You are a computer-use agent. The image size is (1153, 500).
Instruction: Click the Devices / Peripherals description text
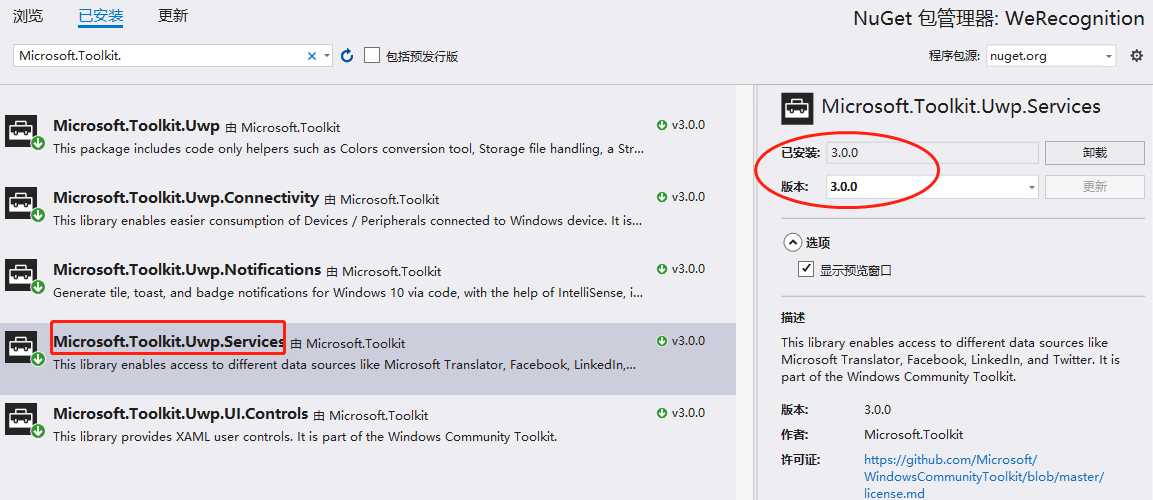pyautogui.click(x=348, y=221)
